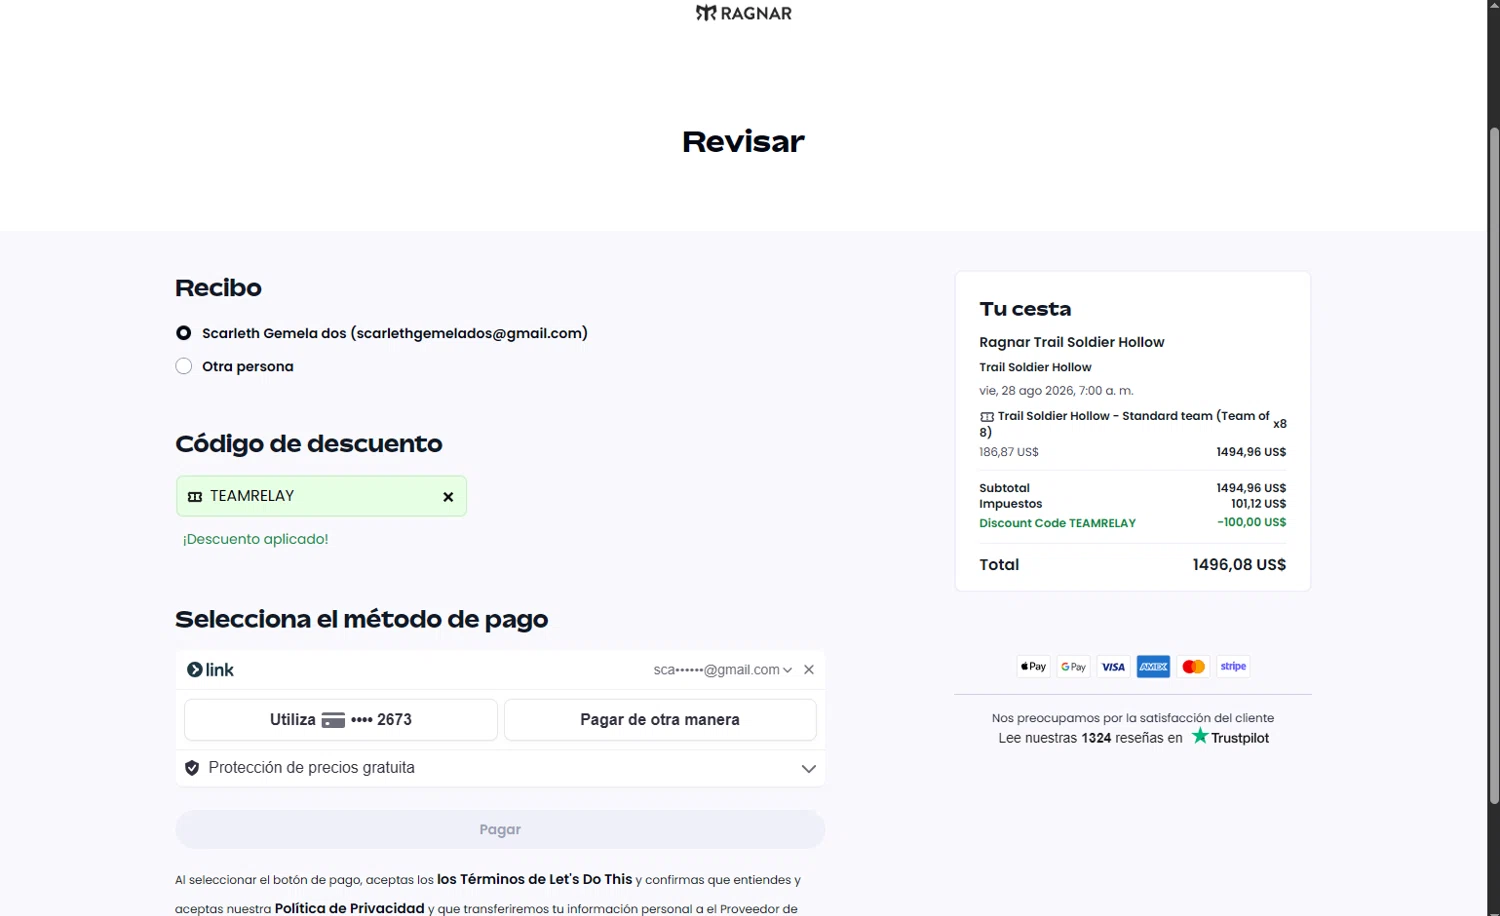Open los Términos de Let's Do This
This screenshot has height=916, width=1500.
pyautogui.click(x=535, y=880)
